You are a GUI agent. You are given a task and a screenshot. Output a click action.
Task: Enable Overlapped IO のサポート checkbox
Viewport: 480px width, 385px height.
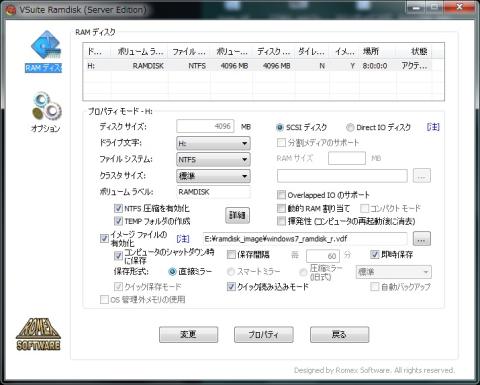(x=281, y=194)
